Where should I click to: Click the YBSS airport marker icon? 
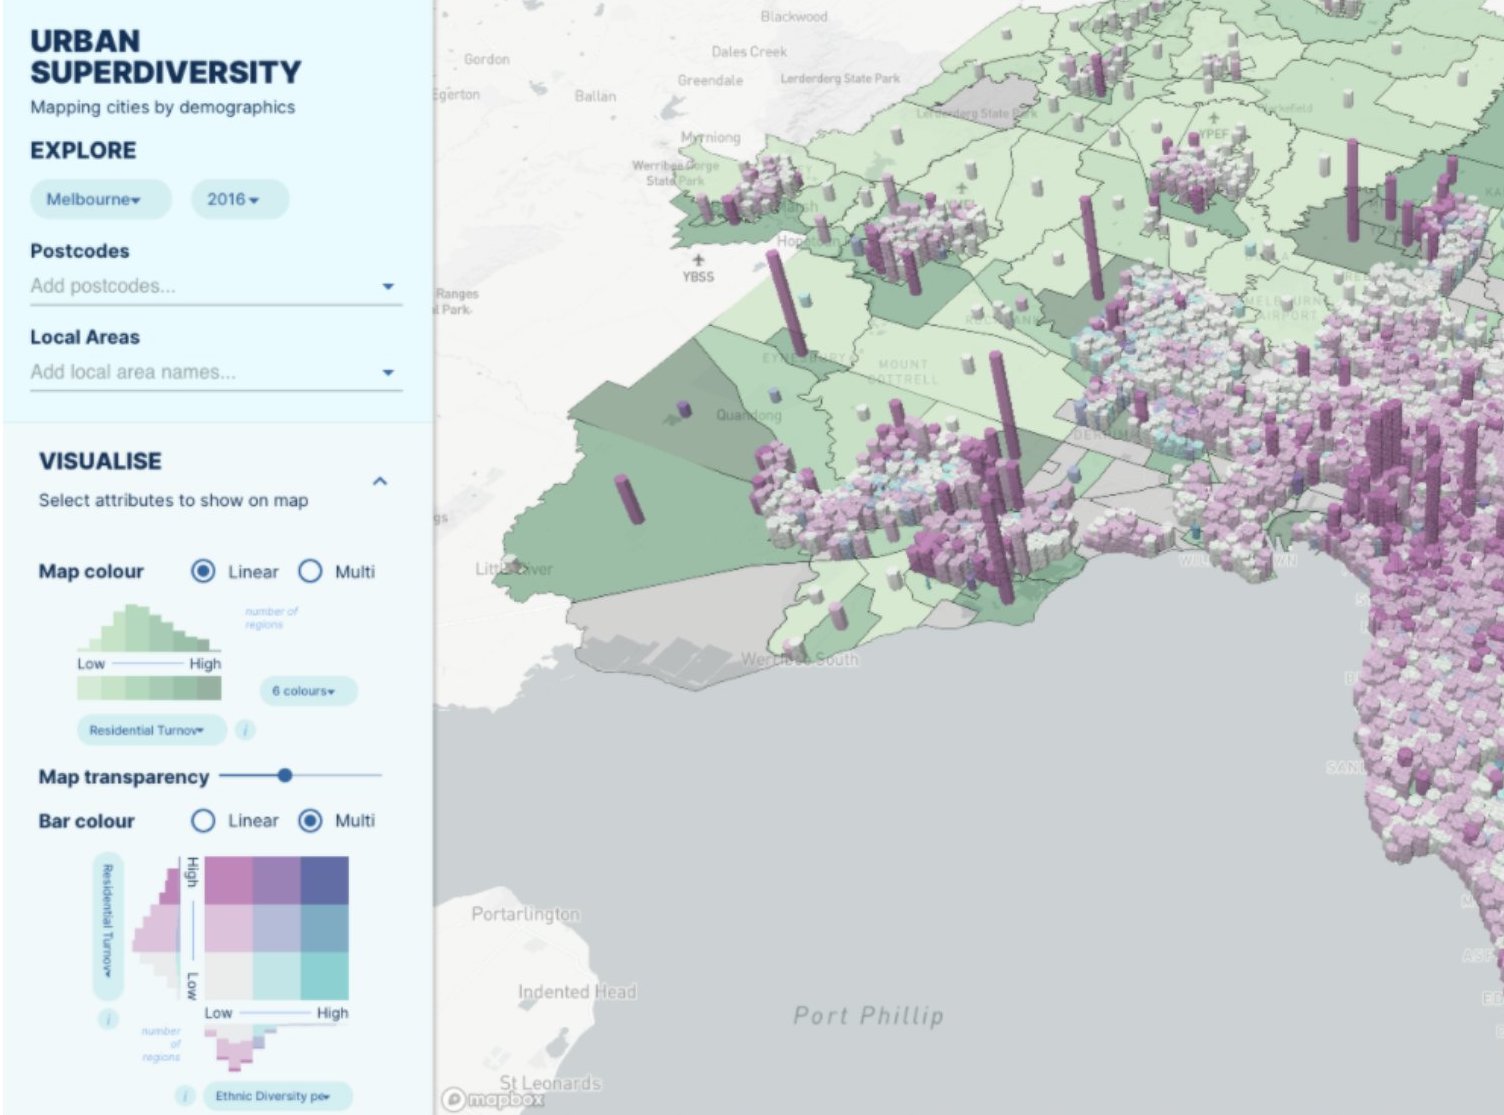click(698, 260)
